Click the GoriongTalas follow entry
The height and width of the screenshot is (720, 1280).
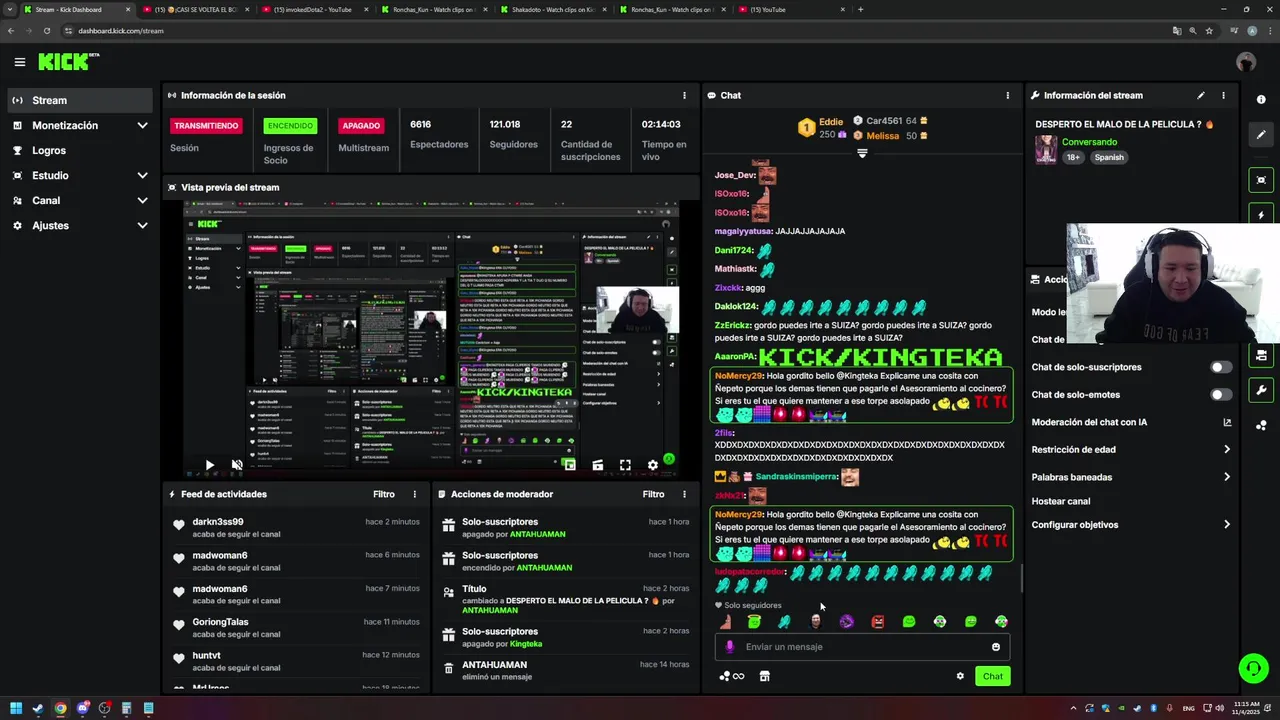(x=296, y=628)
